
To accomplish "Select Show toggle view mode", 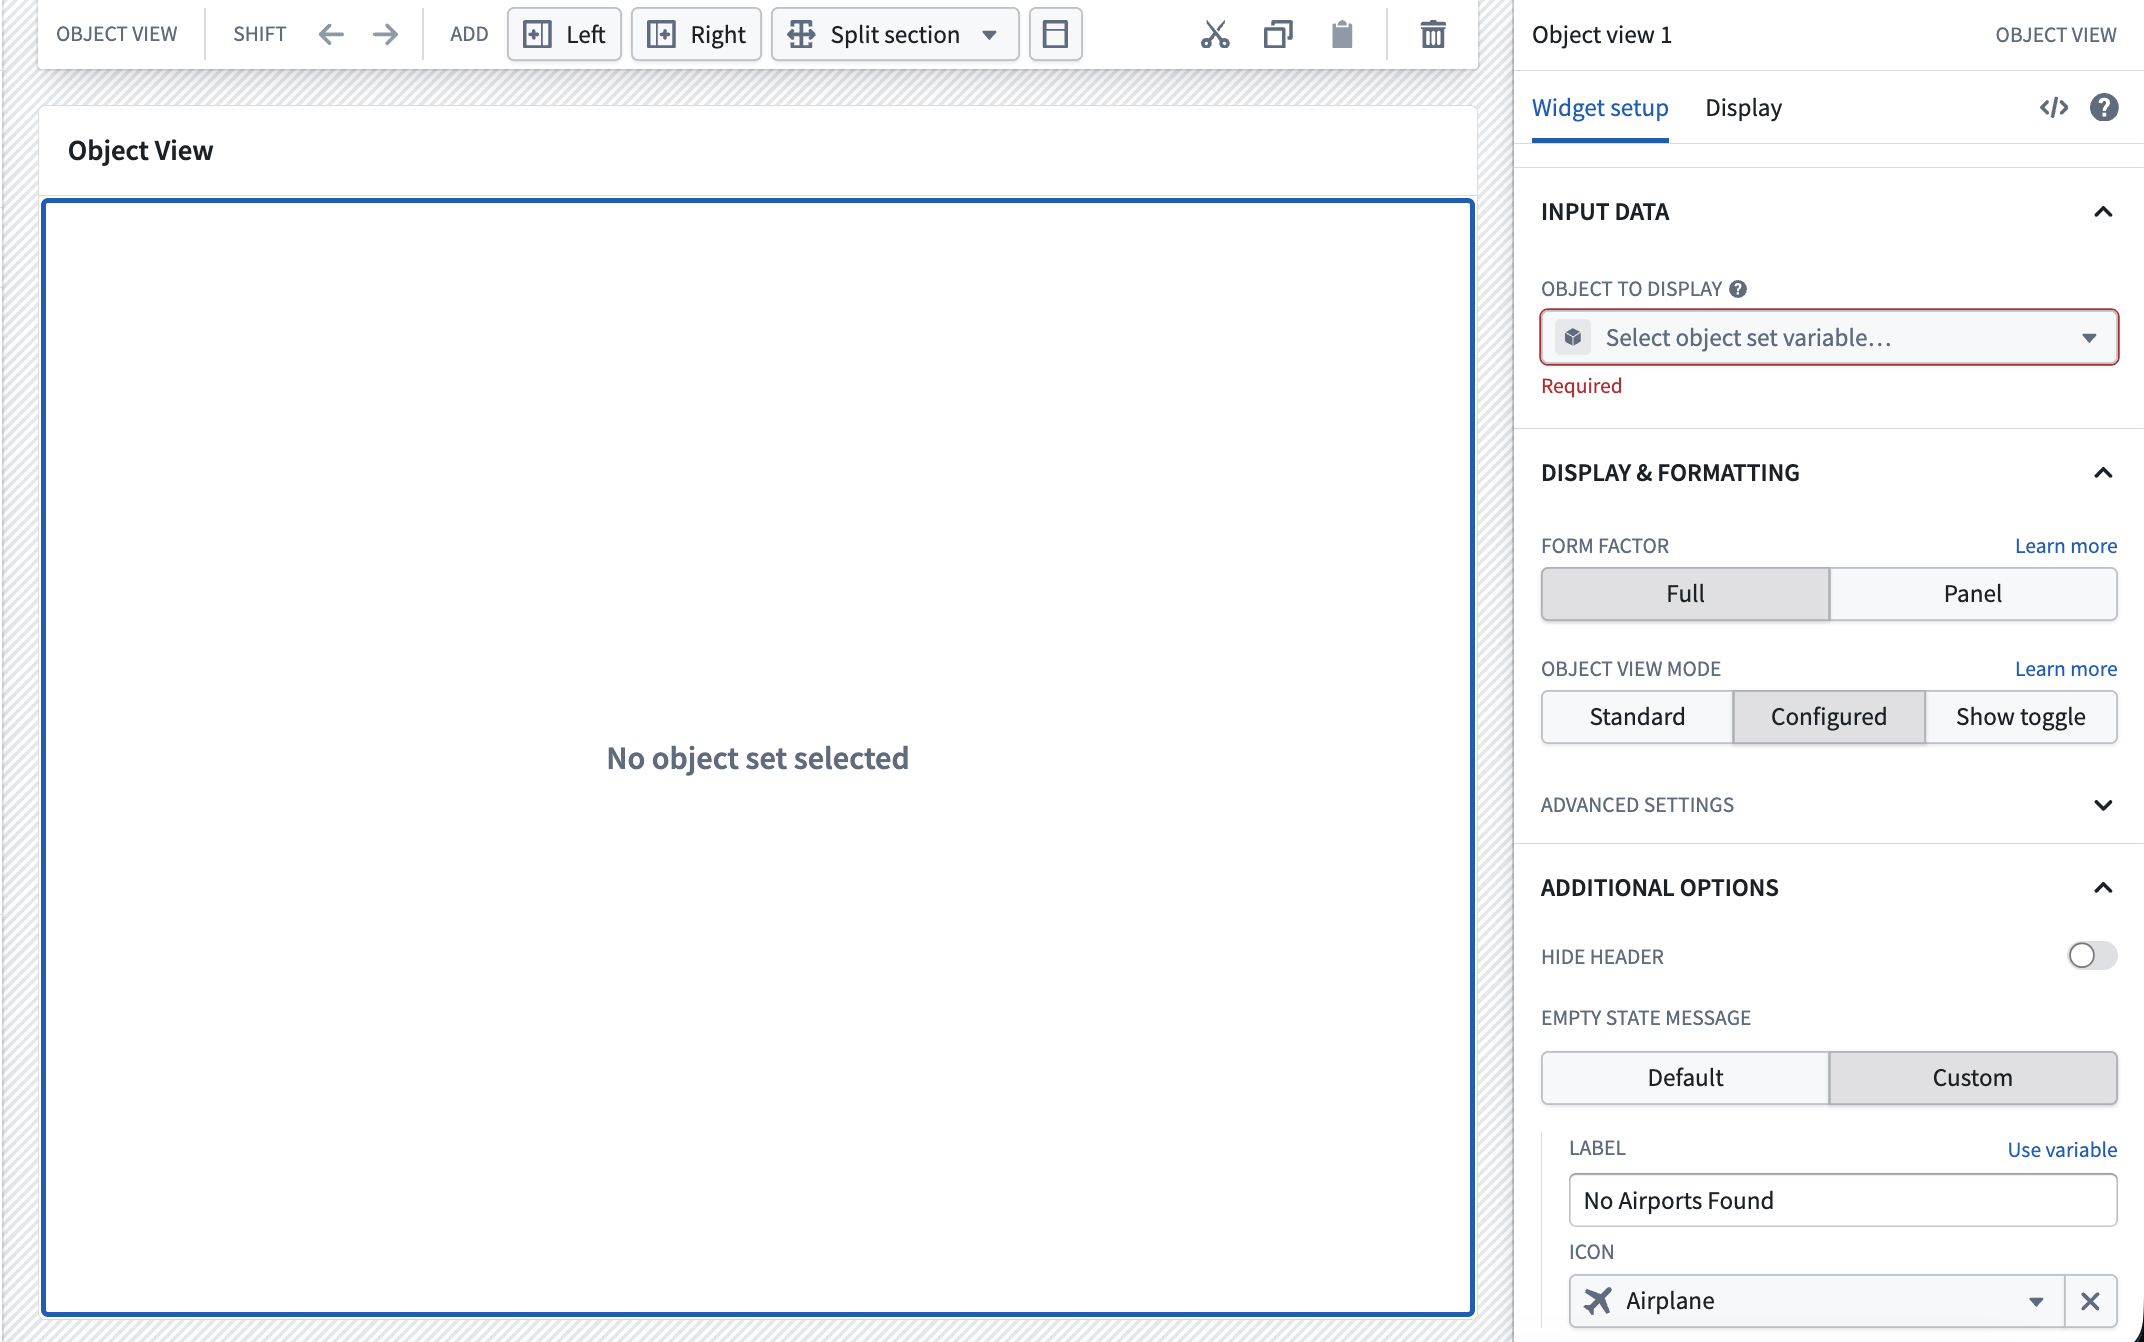I will pyautogui.click(x=2021, y=717).
